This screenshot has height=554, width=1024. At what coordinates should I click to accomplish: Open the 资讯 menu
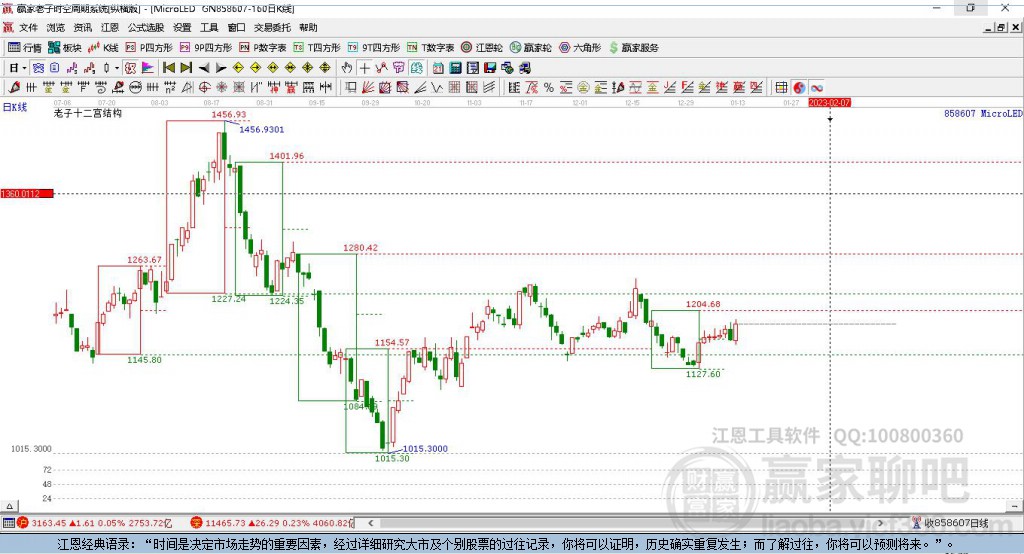(82, 27)
